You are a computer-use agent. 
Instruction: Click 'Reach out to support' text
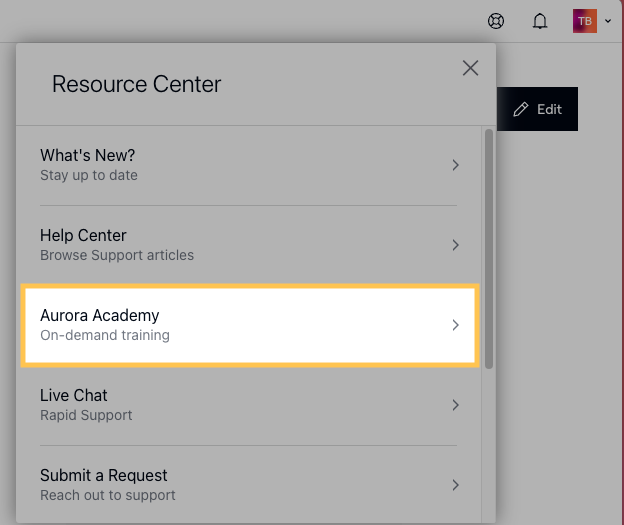pos(108,495)
